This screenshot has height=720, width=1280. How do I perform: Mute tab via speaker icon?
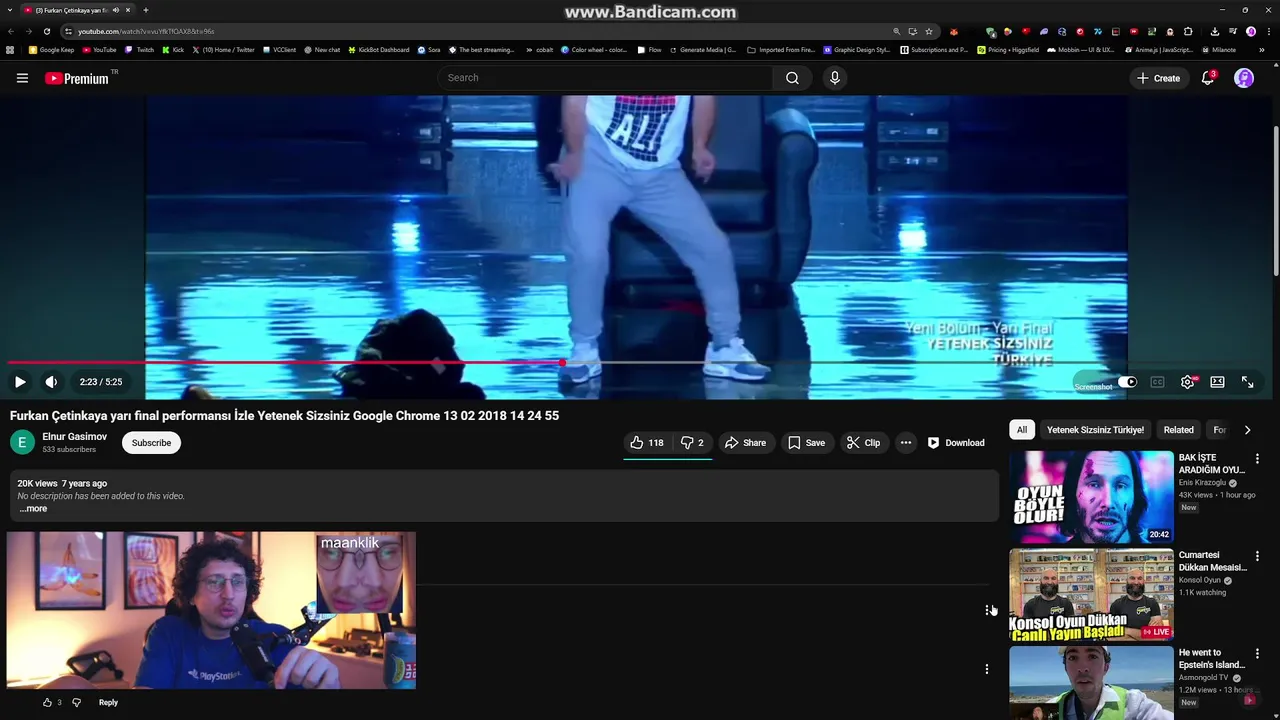[116, 10]
